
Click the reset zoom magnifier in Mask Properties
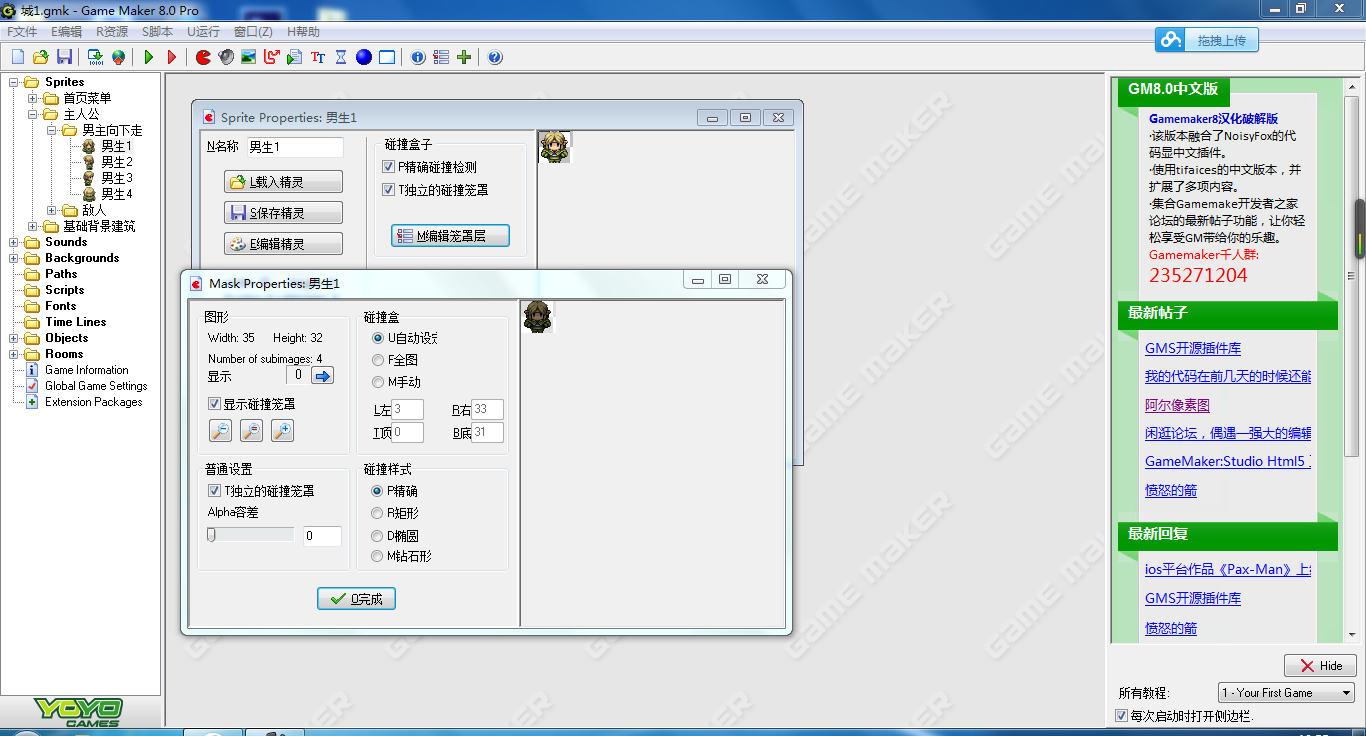click(251, 430)
